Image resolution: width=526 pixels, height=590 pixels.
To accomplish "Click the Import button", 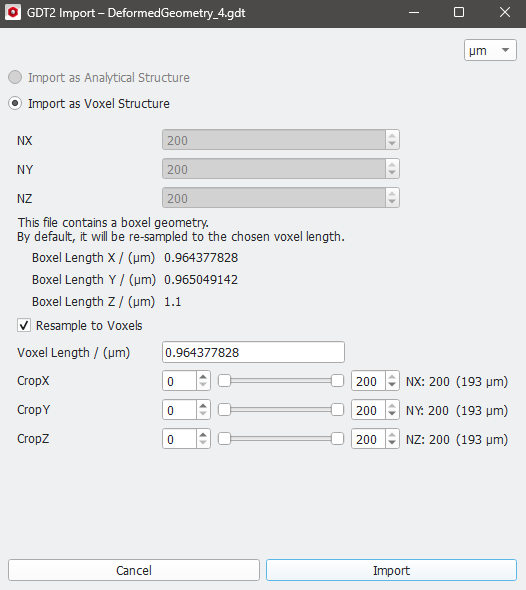I will click(391, 570).
